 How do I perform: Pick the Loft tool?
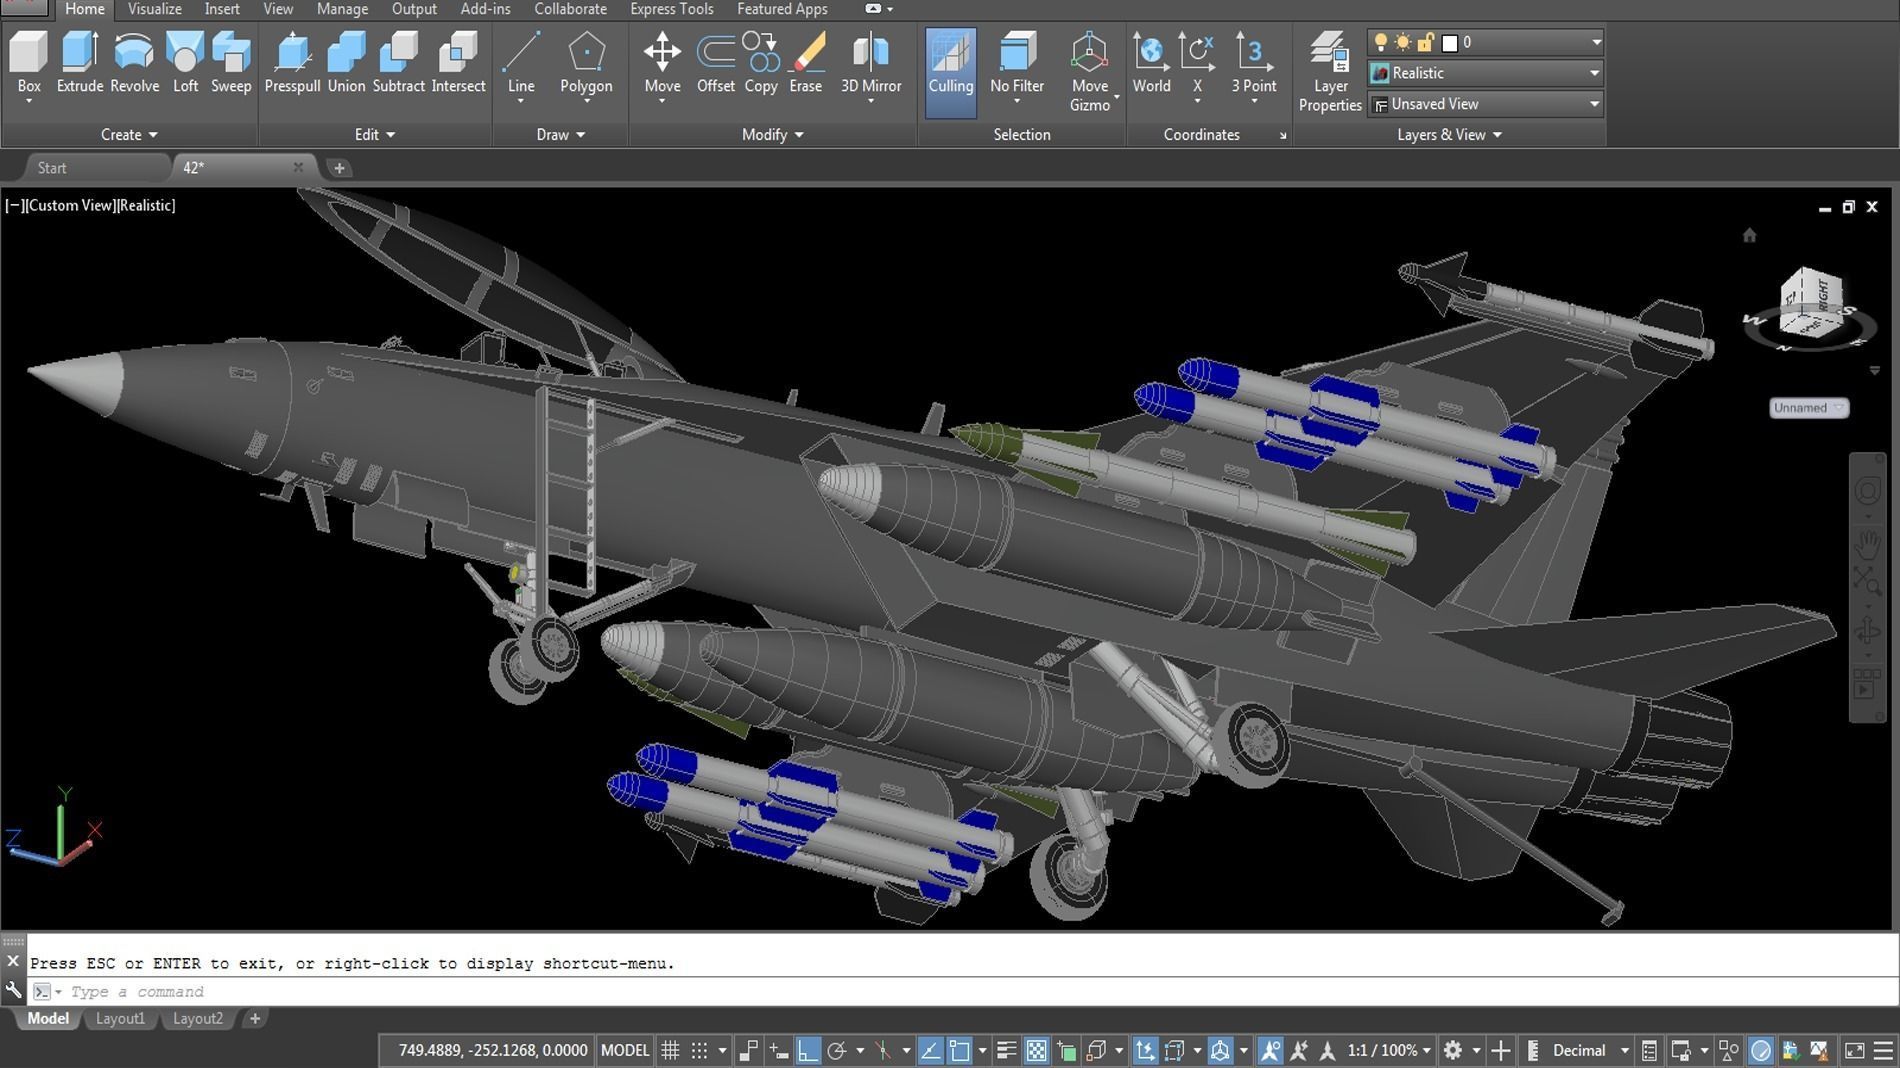pos(185,63)
